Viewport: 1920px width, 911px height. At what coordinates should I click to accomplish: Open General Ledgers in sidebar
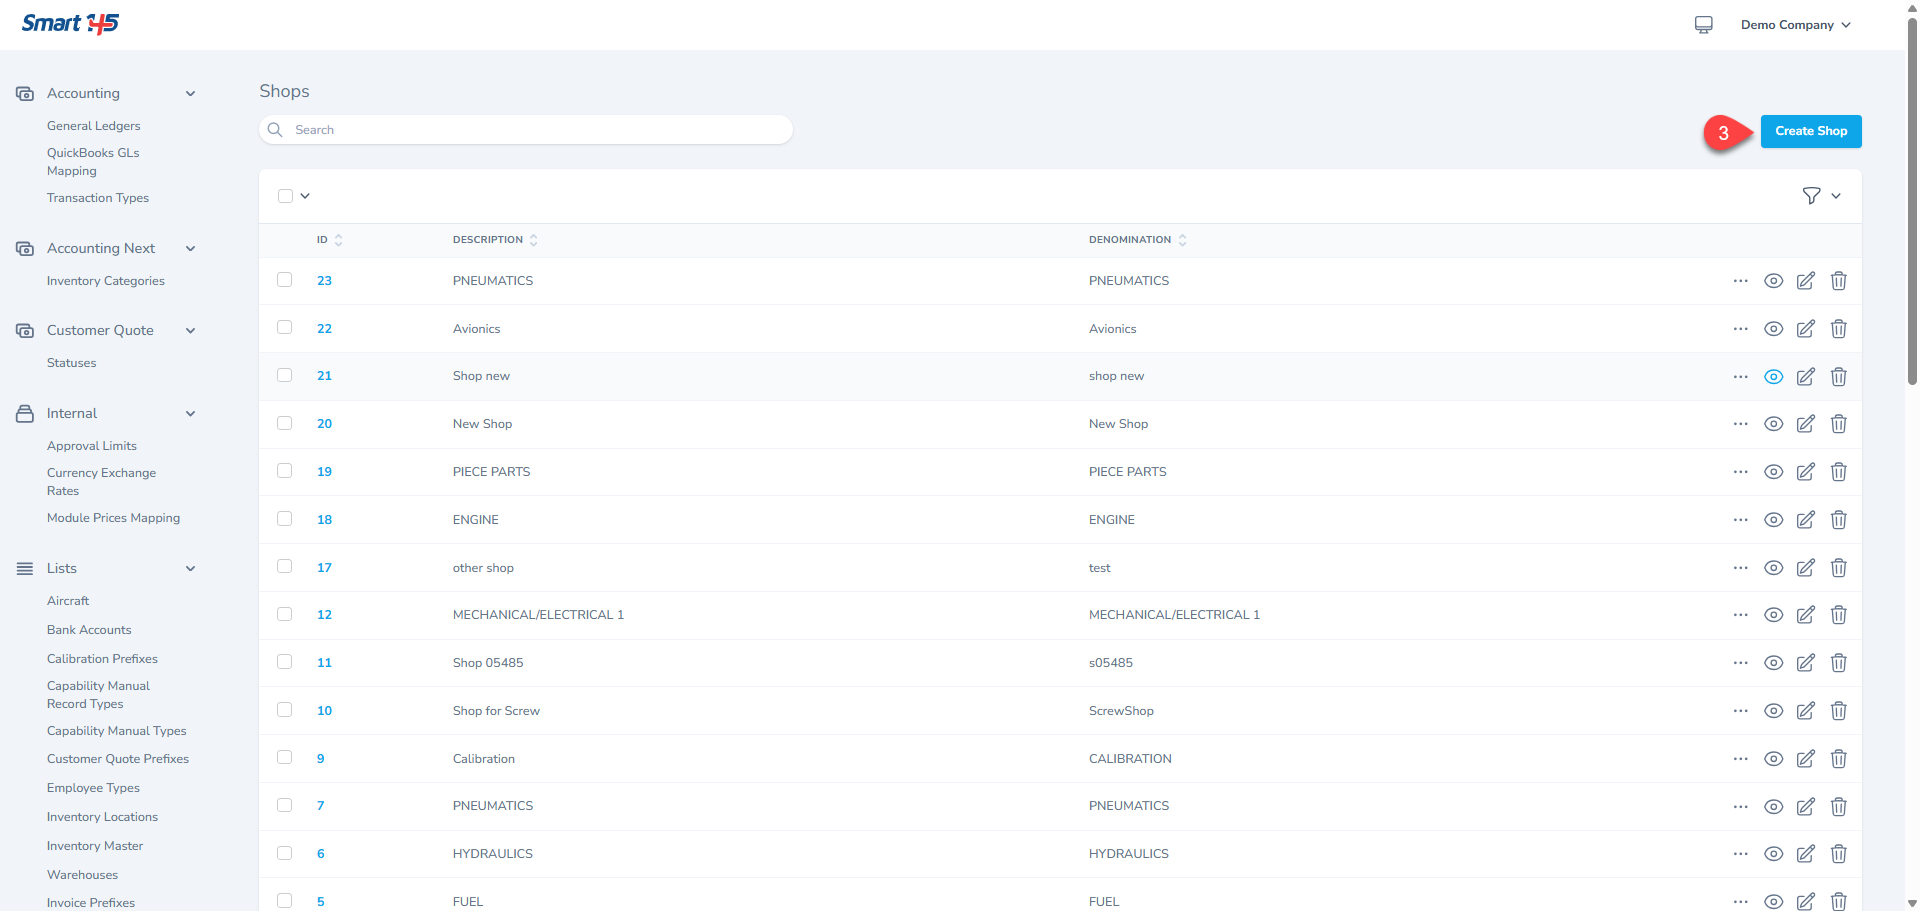point(93,126)
